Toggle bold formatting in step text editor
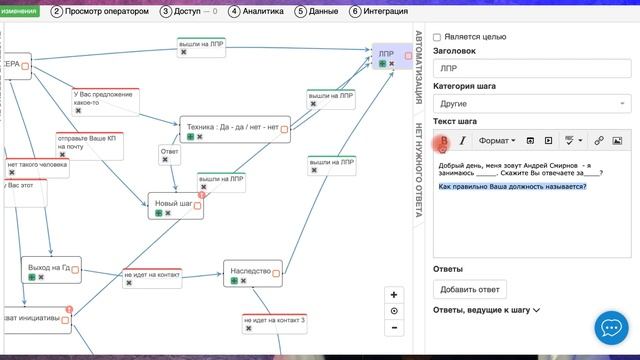Viewport: 640px width, 360px height. pos(444,141)
